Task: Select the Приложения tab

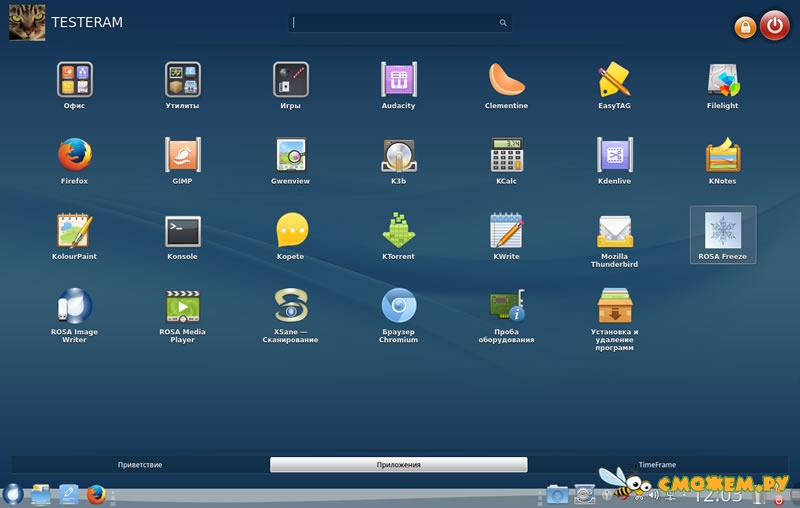Action: coord(398,465)
